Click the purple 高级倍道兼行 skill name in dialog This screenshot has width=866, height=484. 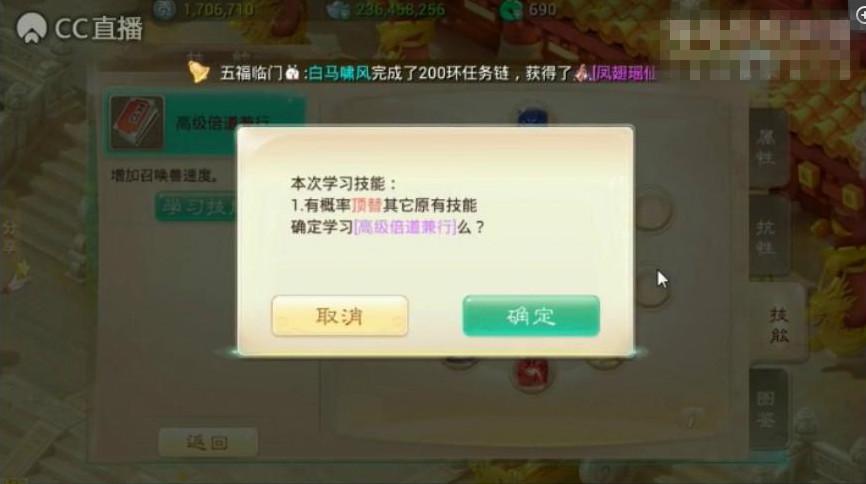tap(405, 227)
